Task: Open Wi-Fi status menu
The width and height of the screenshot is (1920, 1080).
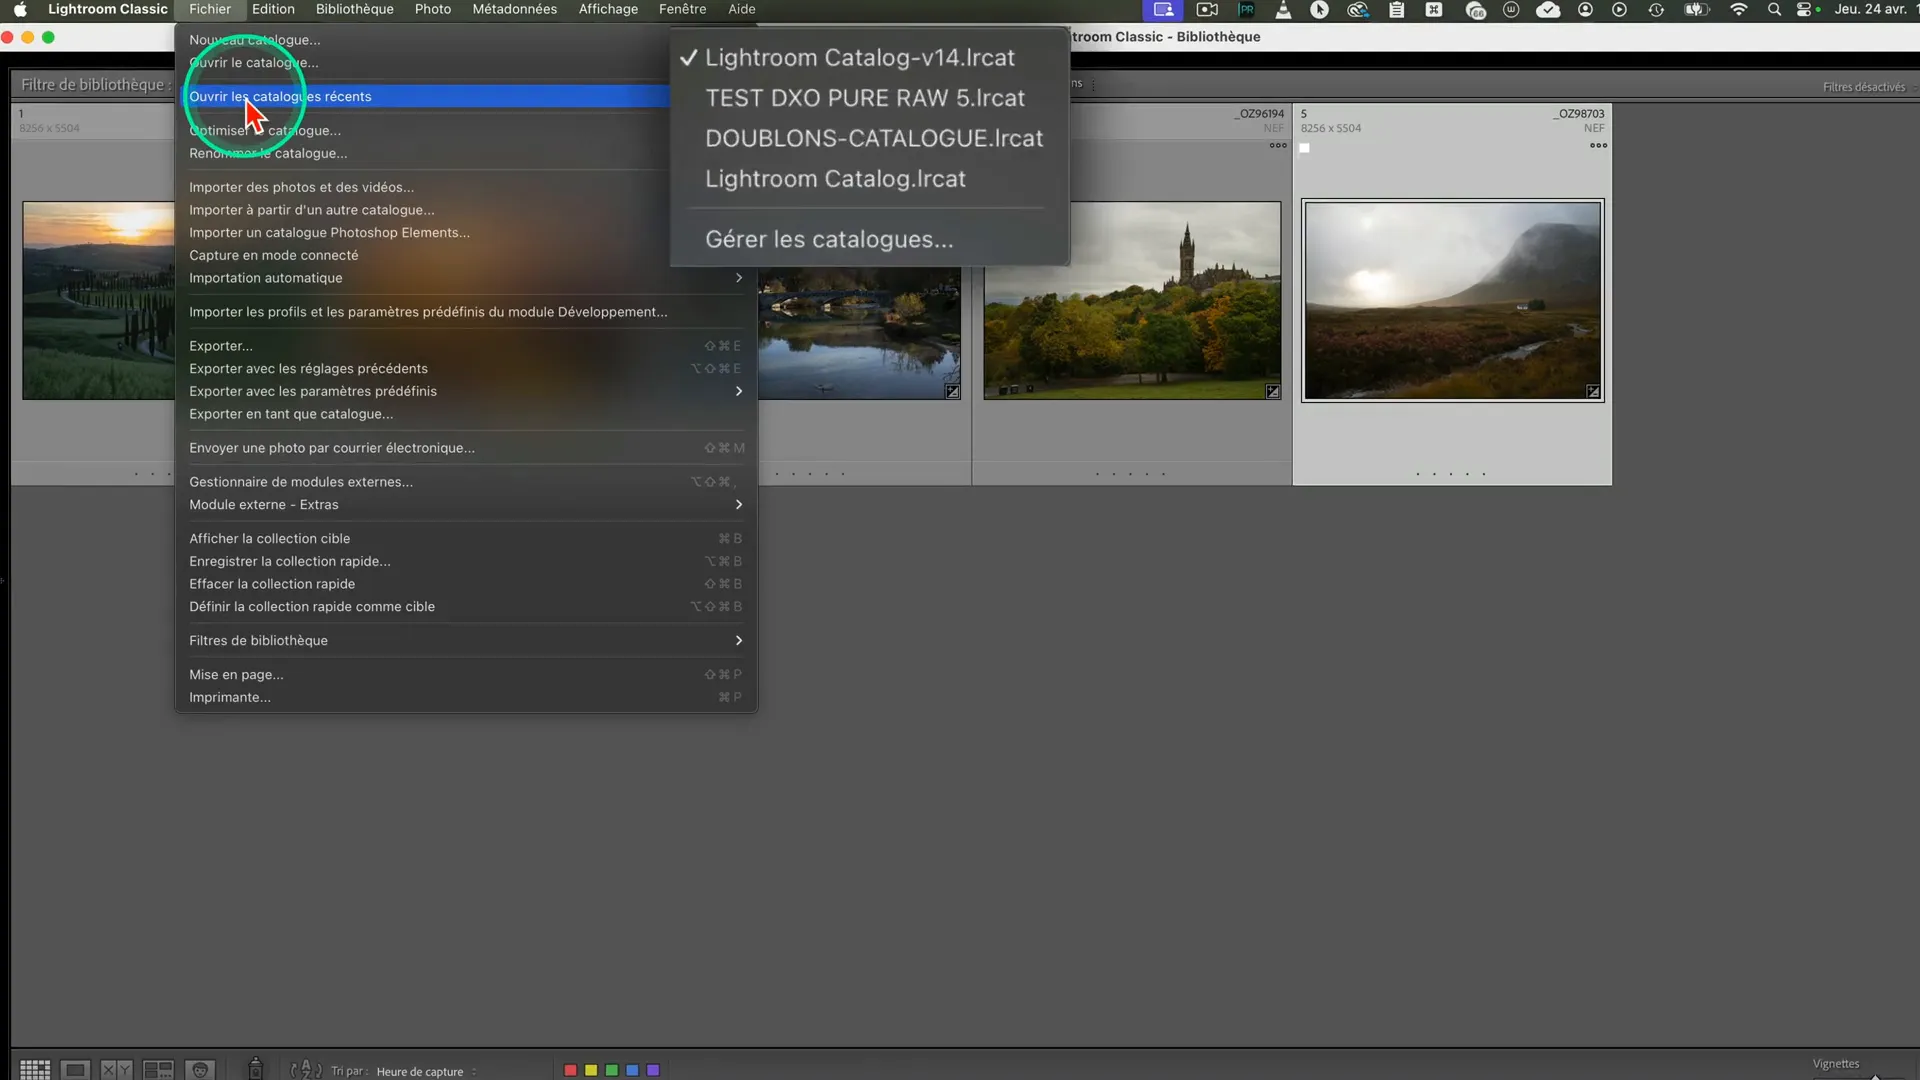Action: point(1739,9)
